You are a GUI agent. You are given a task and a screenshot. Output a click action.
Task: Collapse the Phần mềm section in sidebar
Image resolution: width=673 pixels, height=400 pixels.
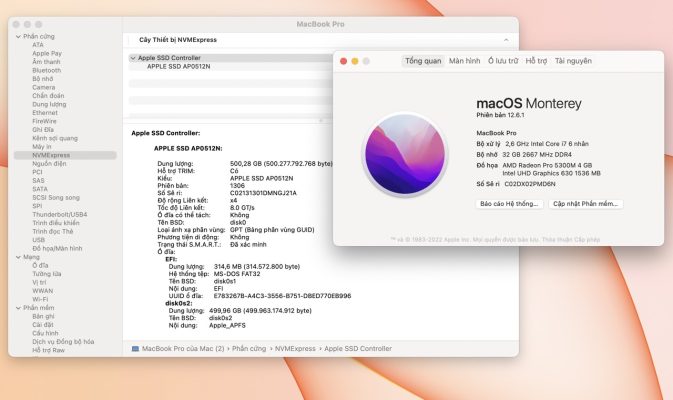tap(18, 308)
